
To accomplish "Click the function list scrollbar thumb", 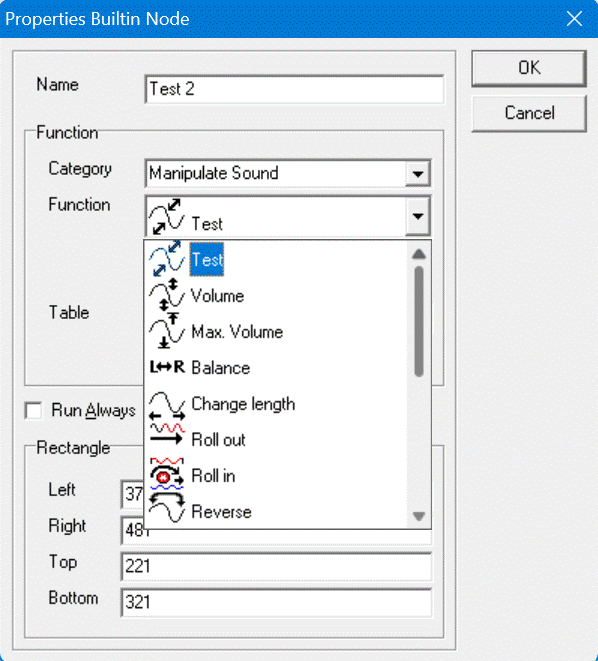I will tap(418, 321).
